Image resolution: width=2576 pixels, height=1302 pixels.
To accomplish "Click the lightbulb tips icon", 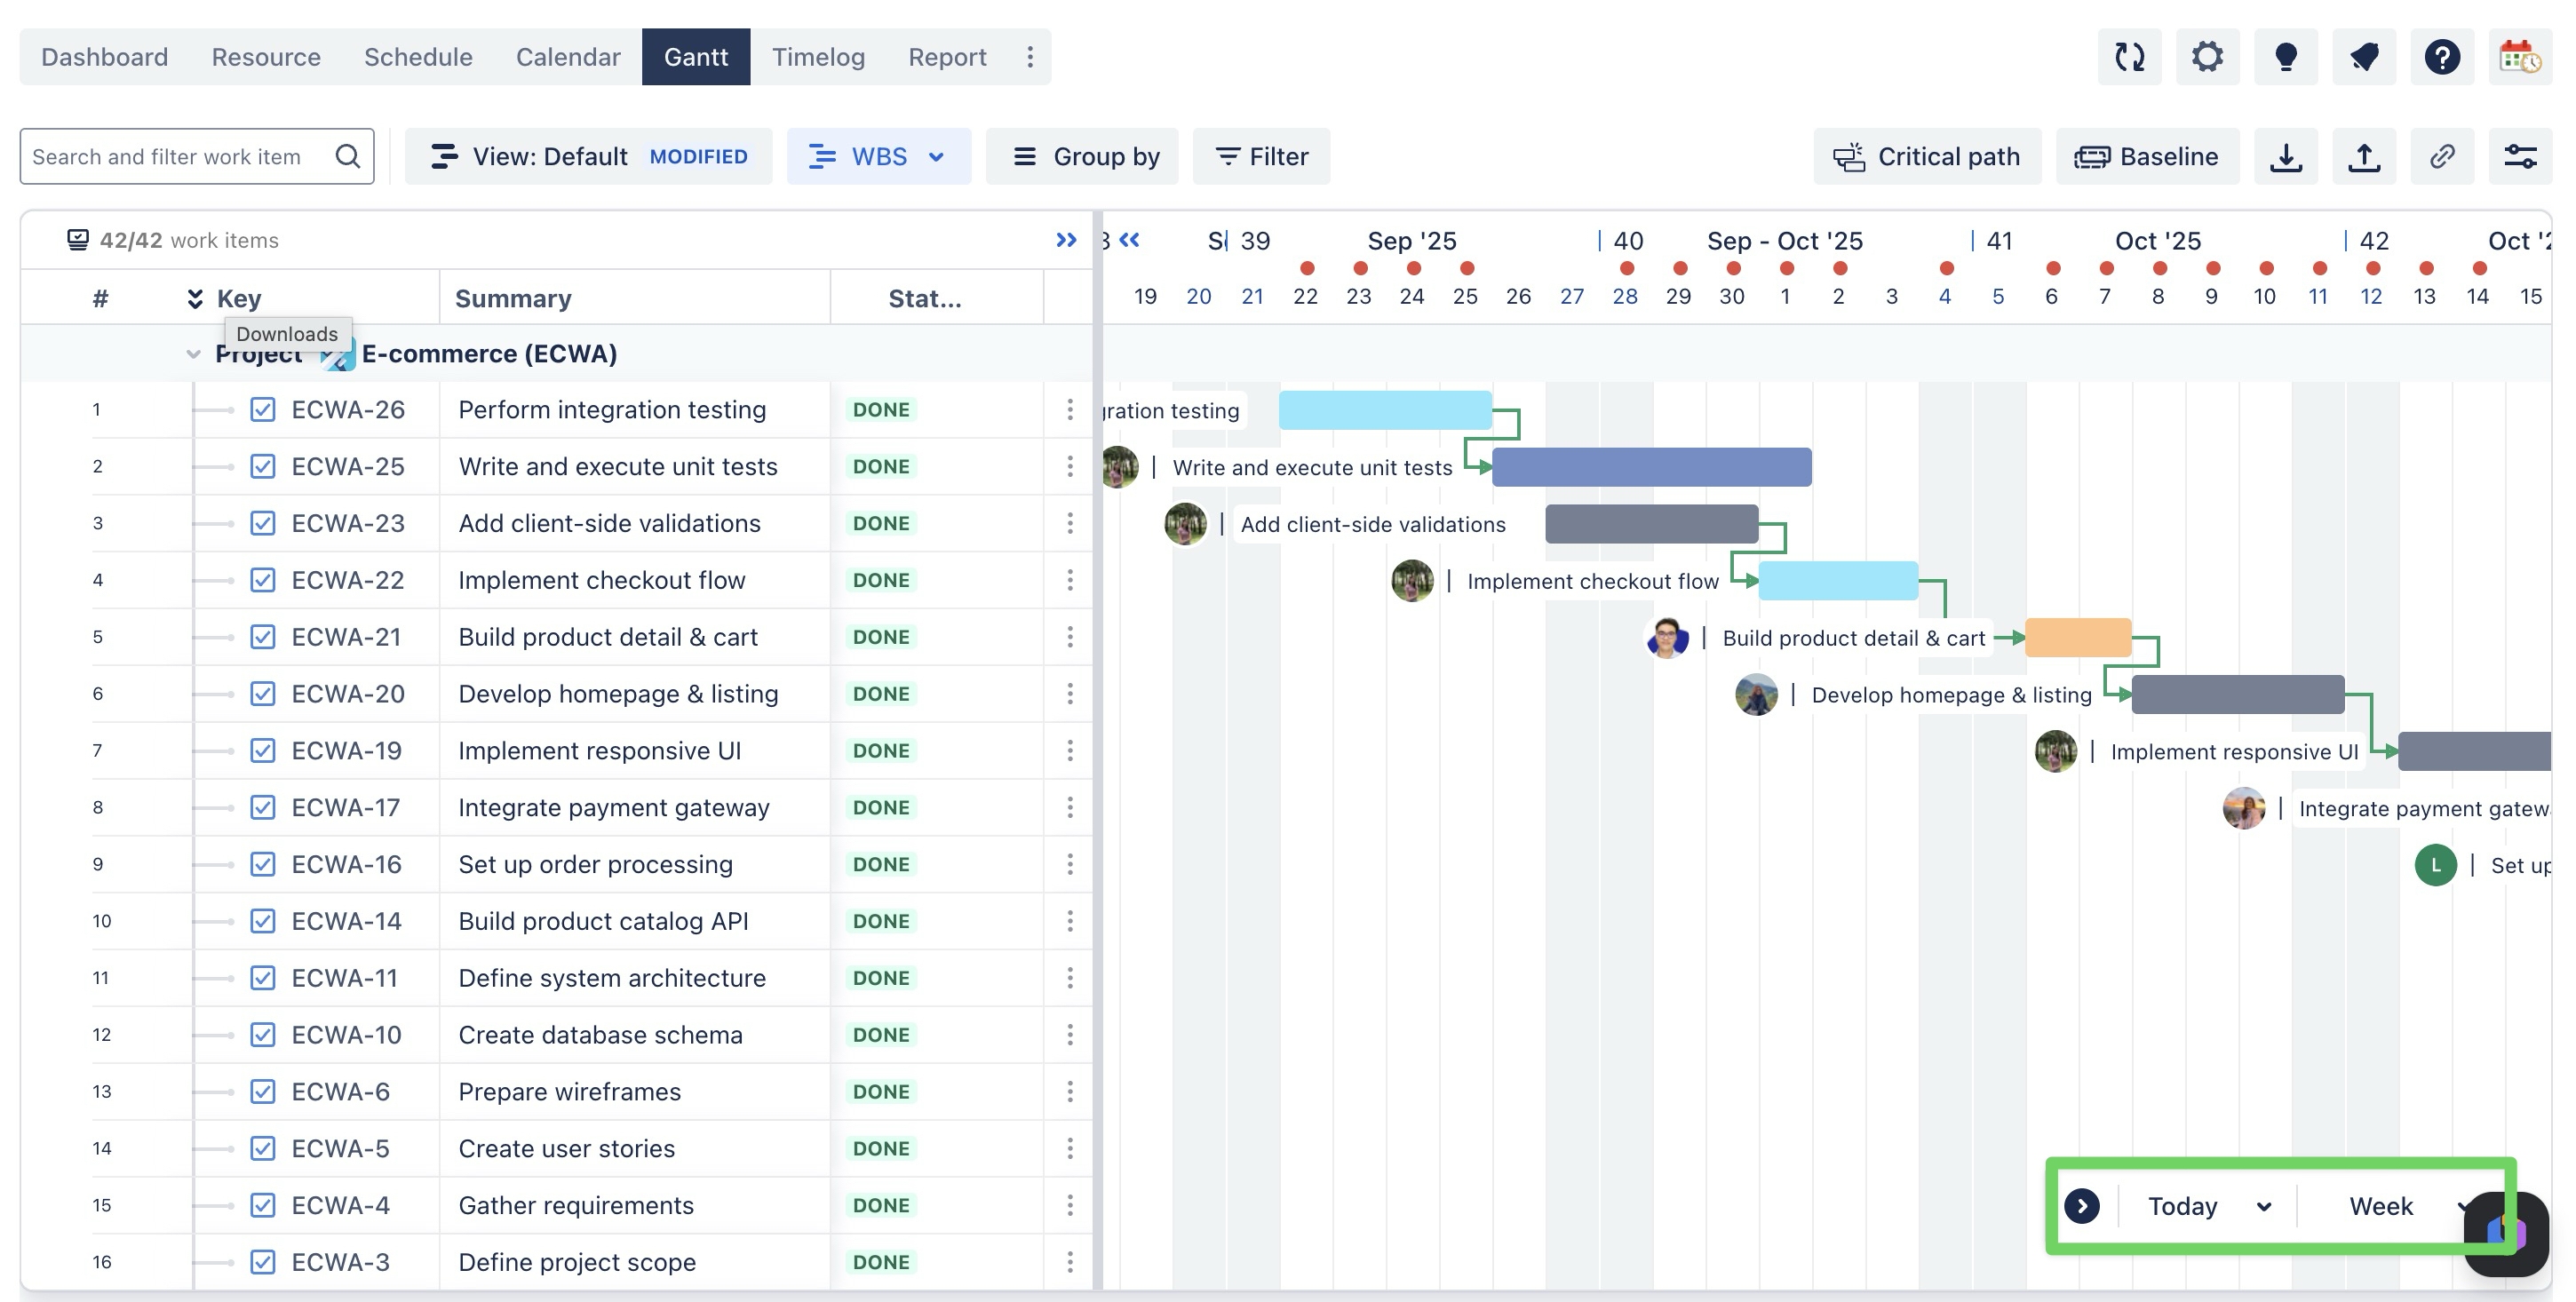I will point(2286,57).
